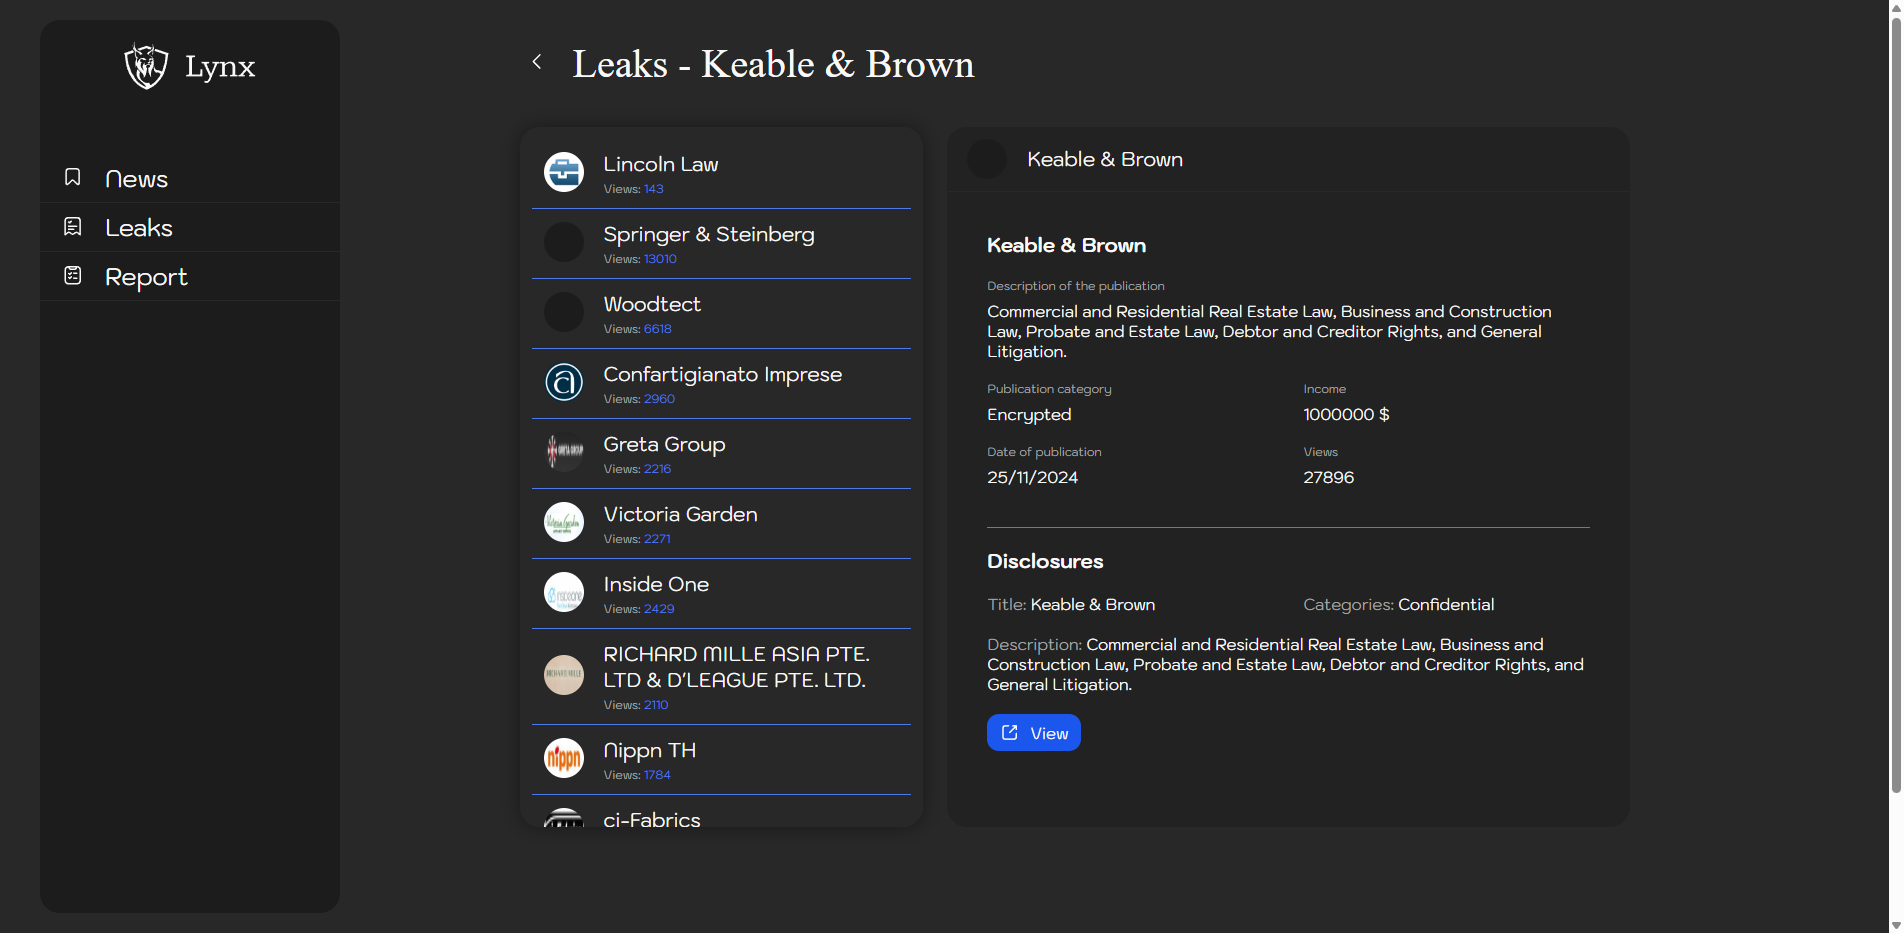This screenshot has height=933, width=1904.
Task: Click the Confartigianato Imprese circular logo
Action: pos(564,382)
